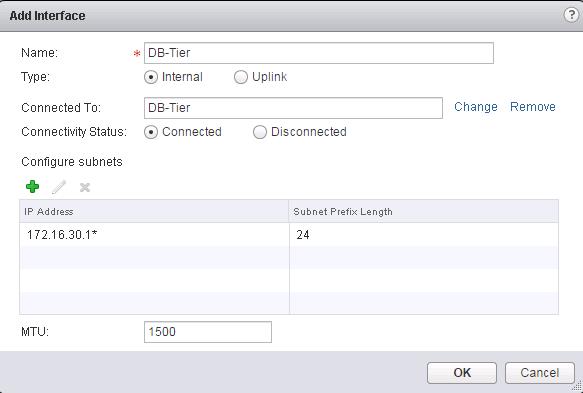Click the green plus add subnet icon
The height and width of the screenshot is (393, 583).
pyautogui.click(x=32, y=187)
